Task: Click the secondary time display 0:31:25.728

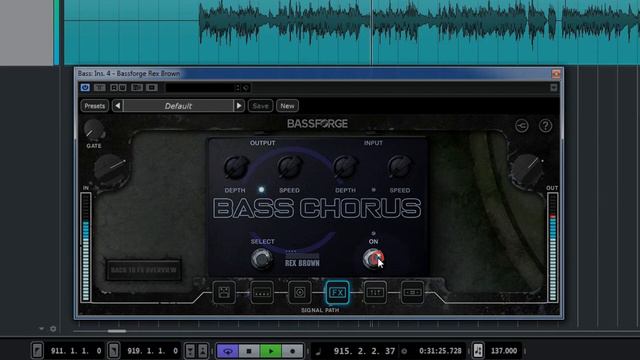Action: (x=440, y=351)
